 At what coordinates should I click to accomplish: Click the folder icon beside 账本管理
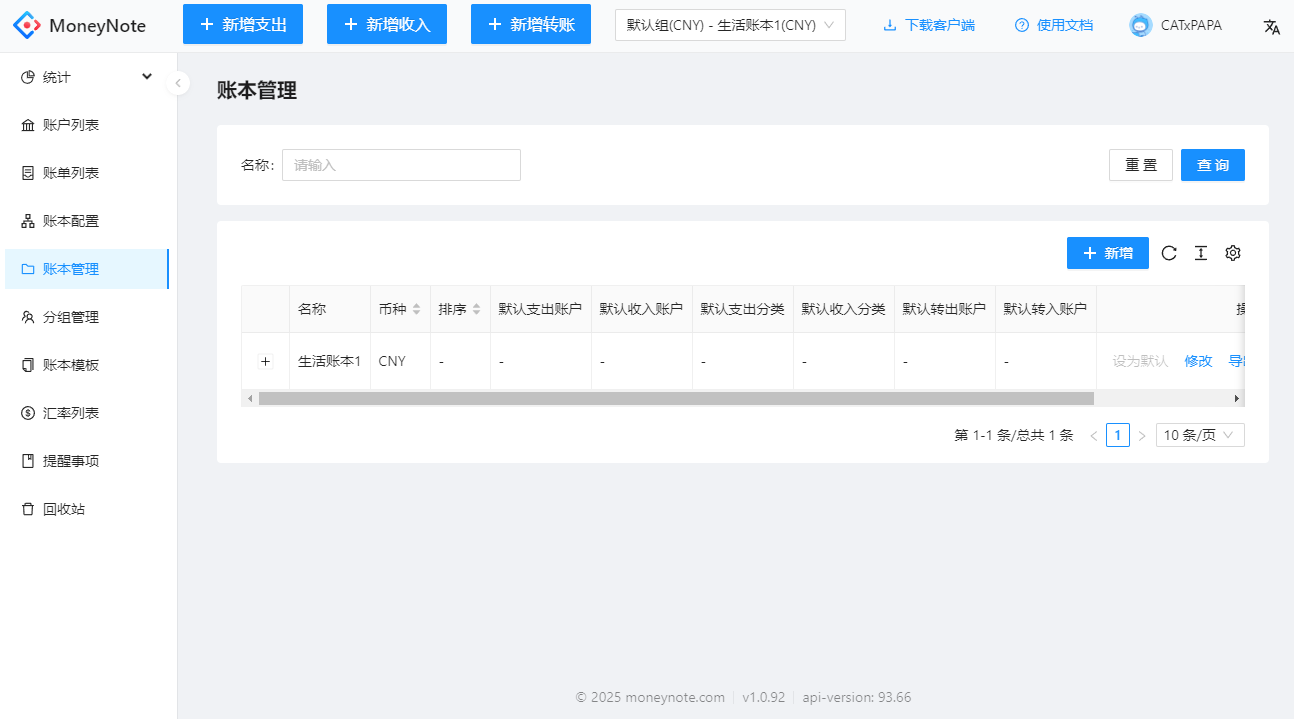[28, 269]
